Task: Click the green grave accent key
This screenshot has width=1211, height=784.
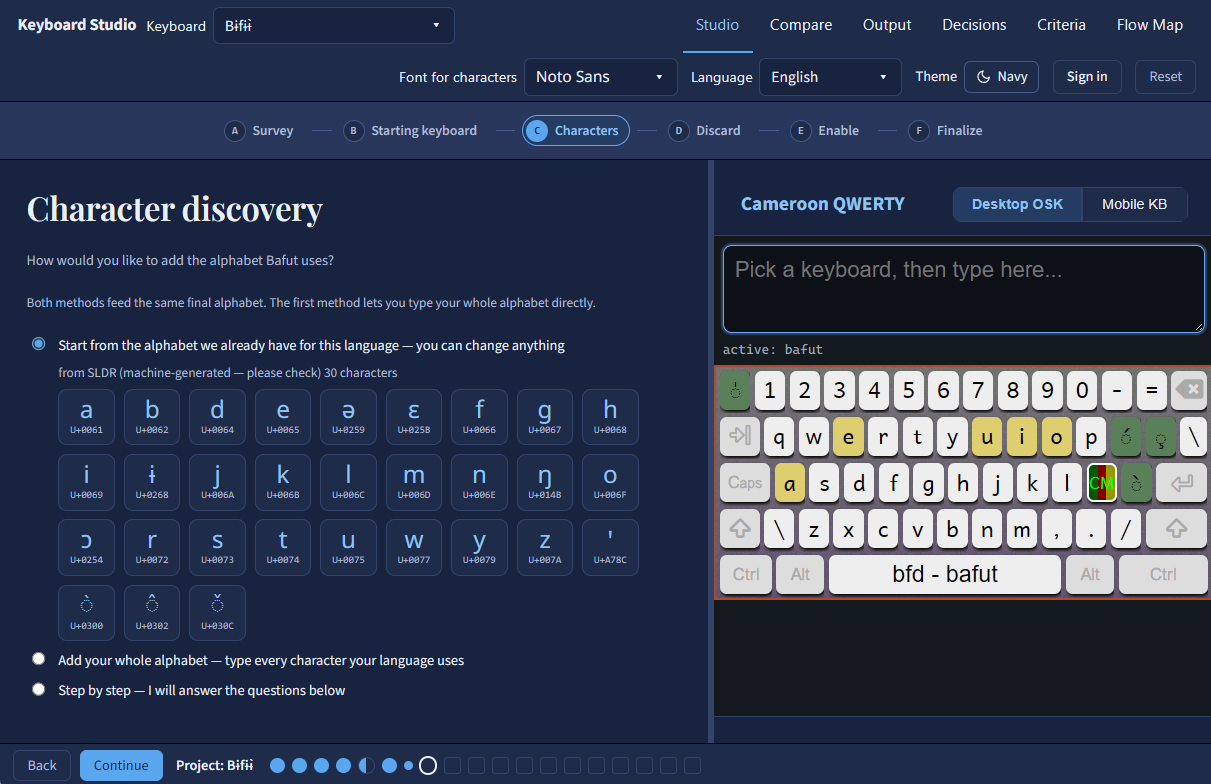Action: click(1136, 483)
